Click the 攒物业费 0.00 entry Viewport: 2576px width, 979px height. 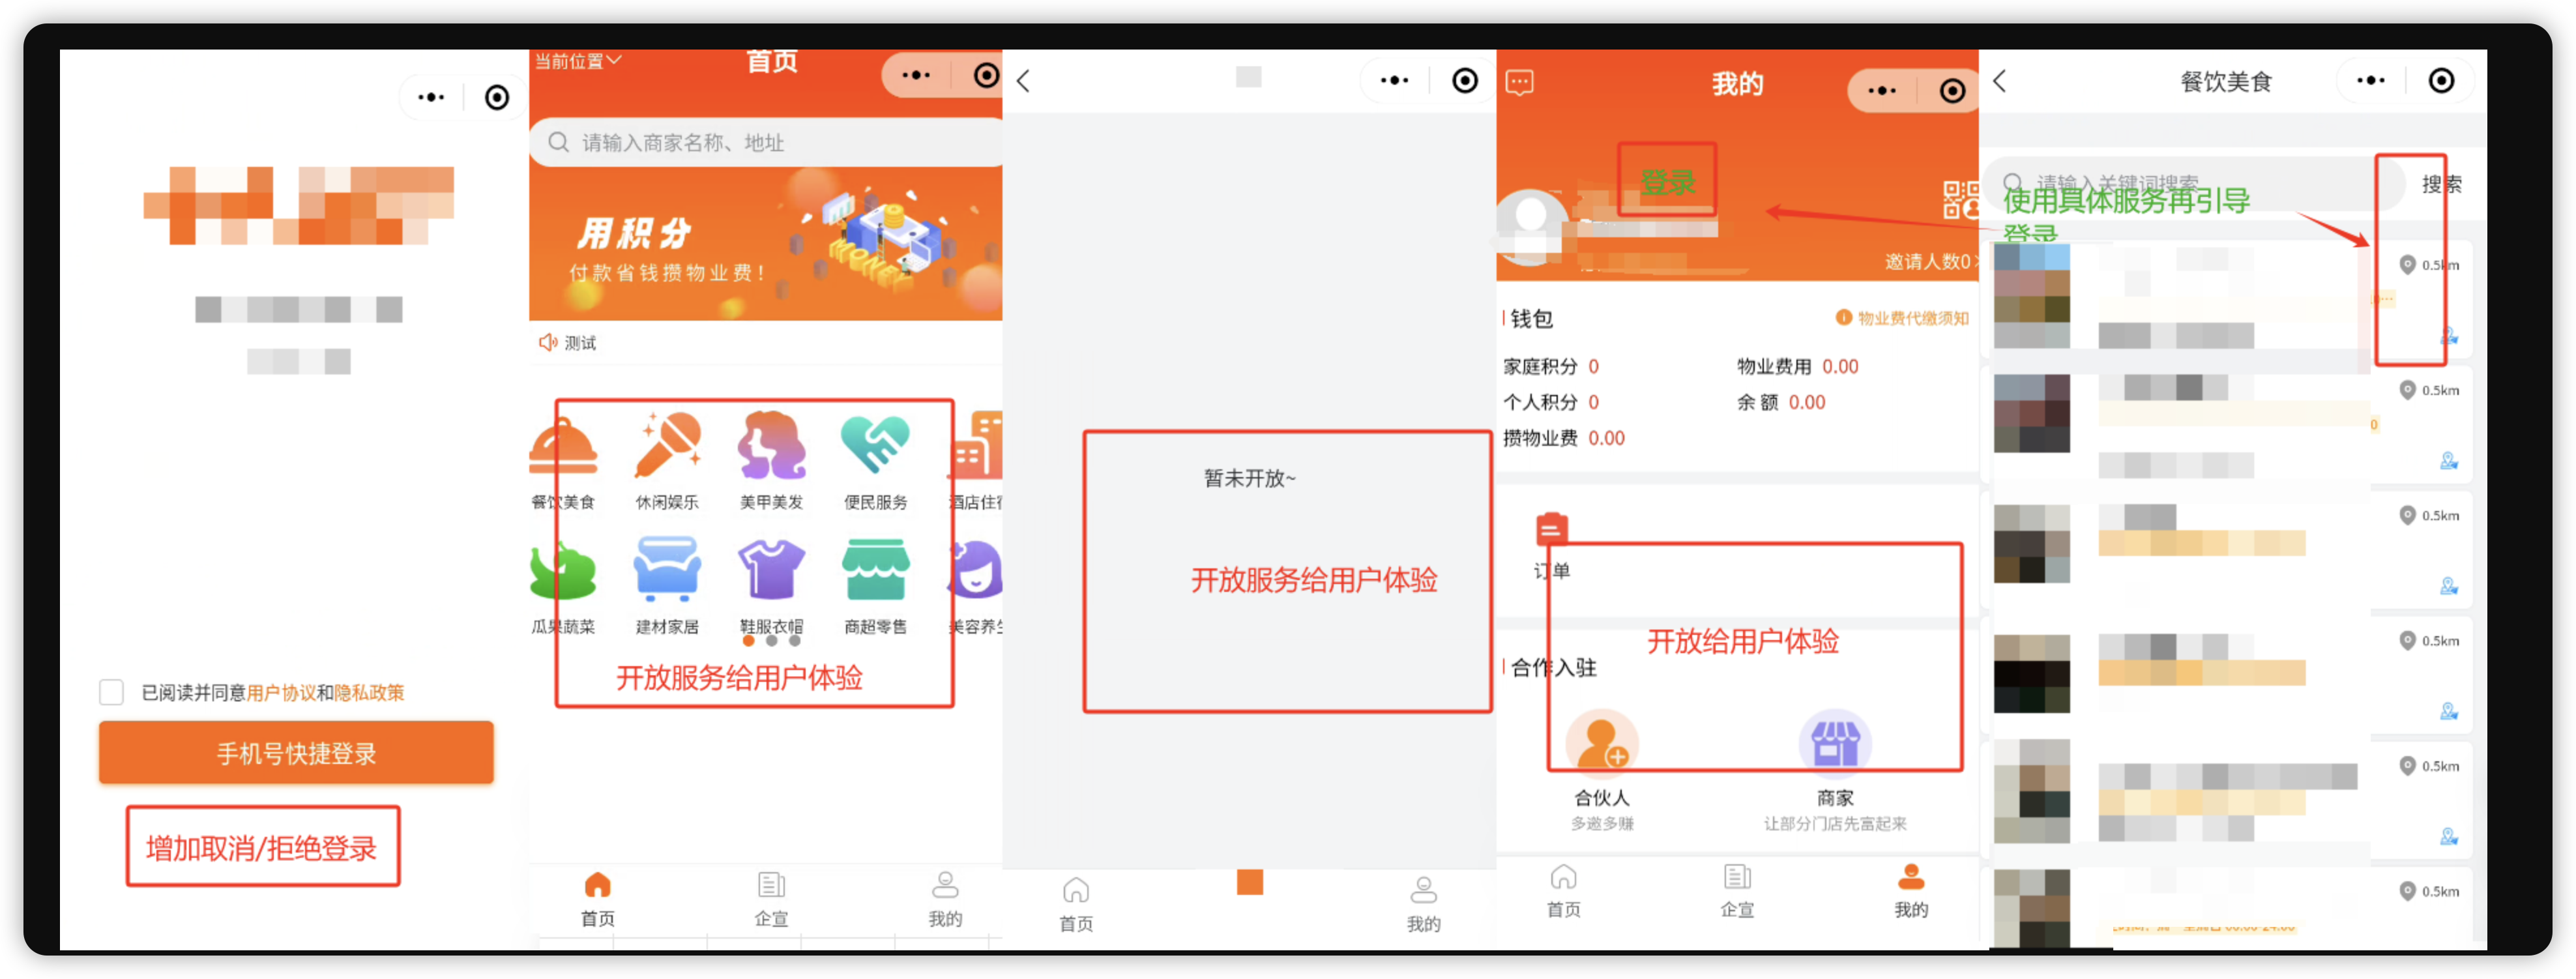coord(1564,438)
